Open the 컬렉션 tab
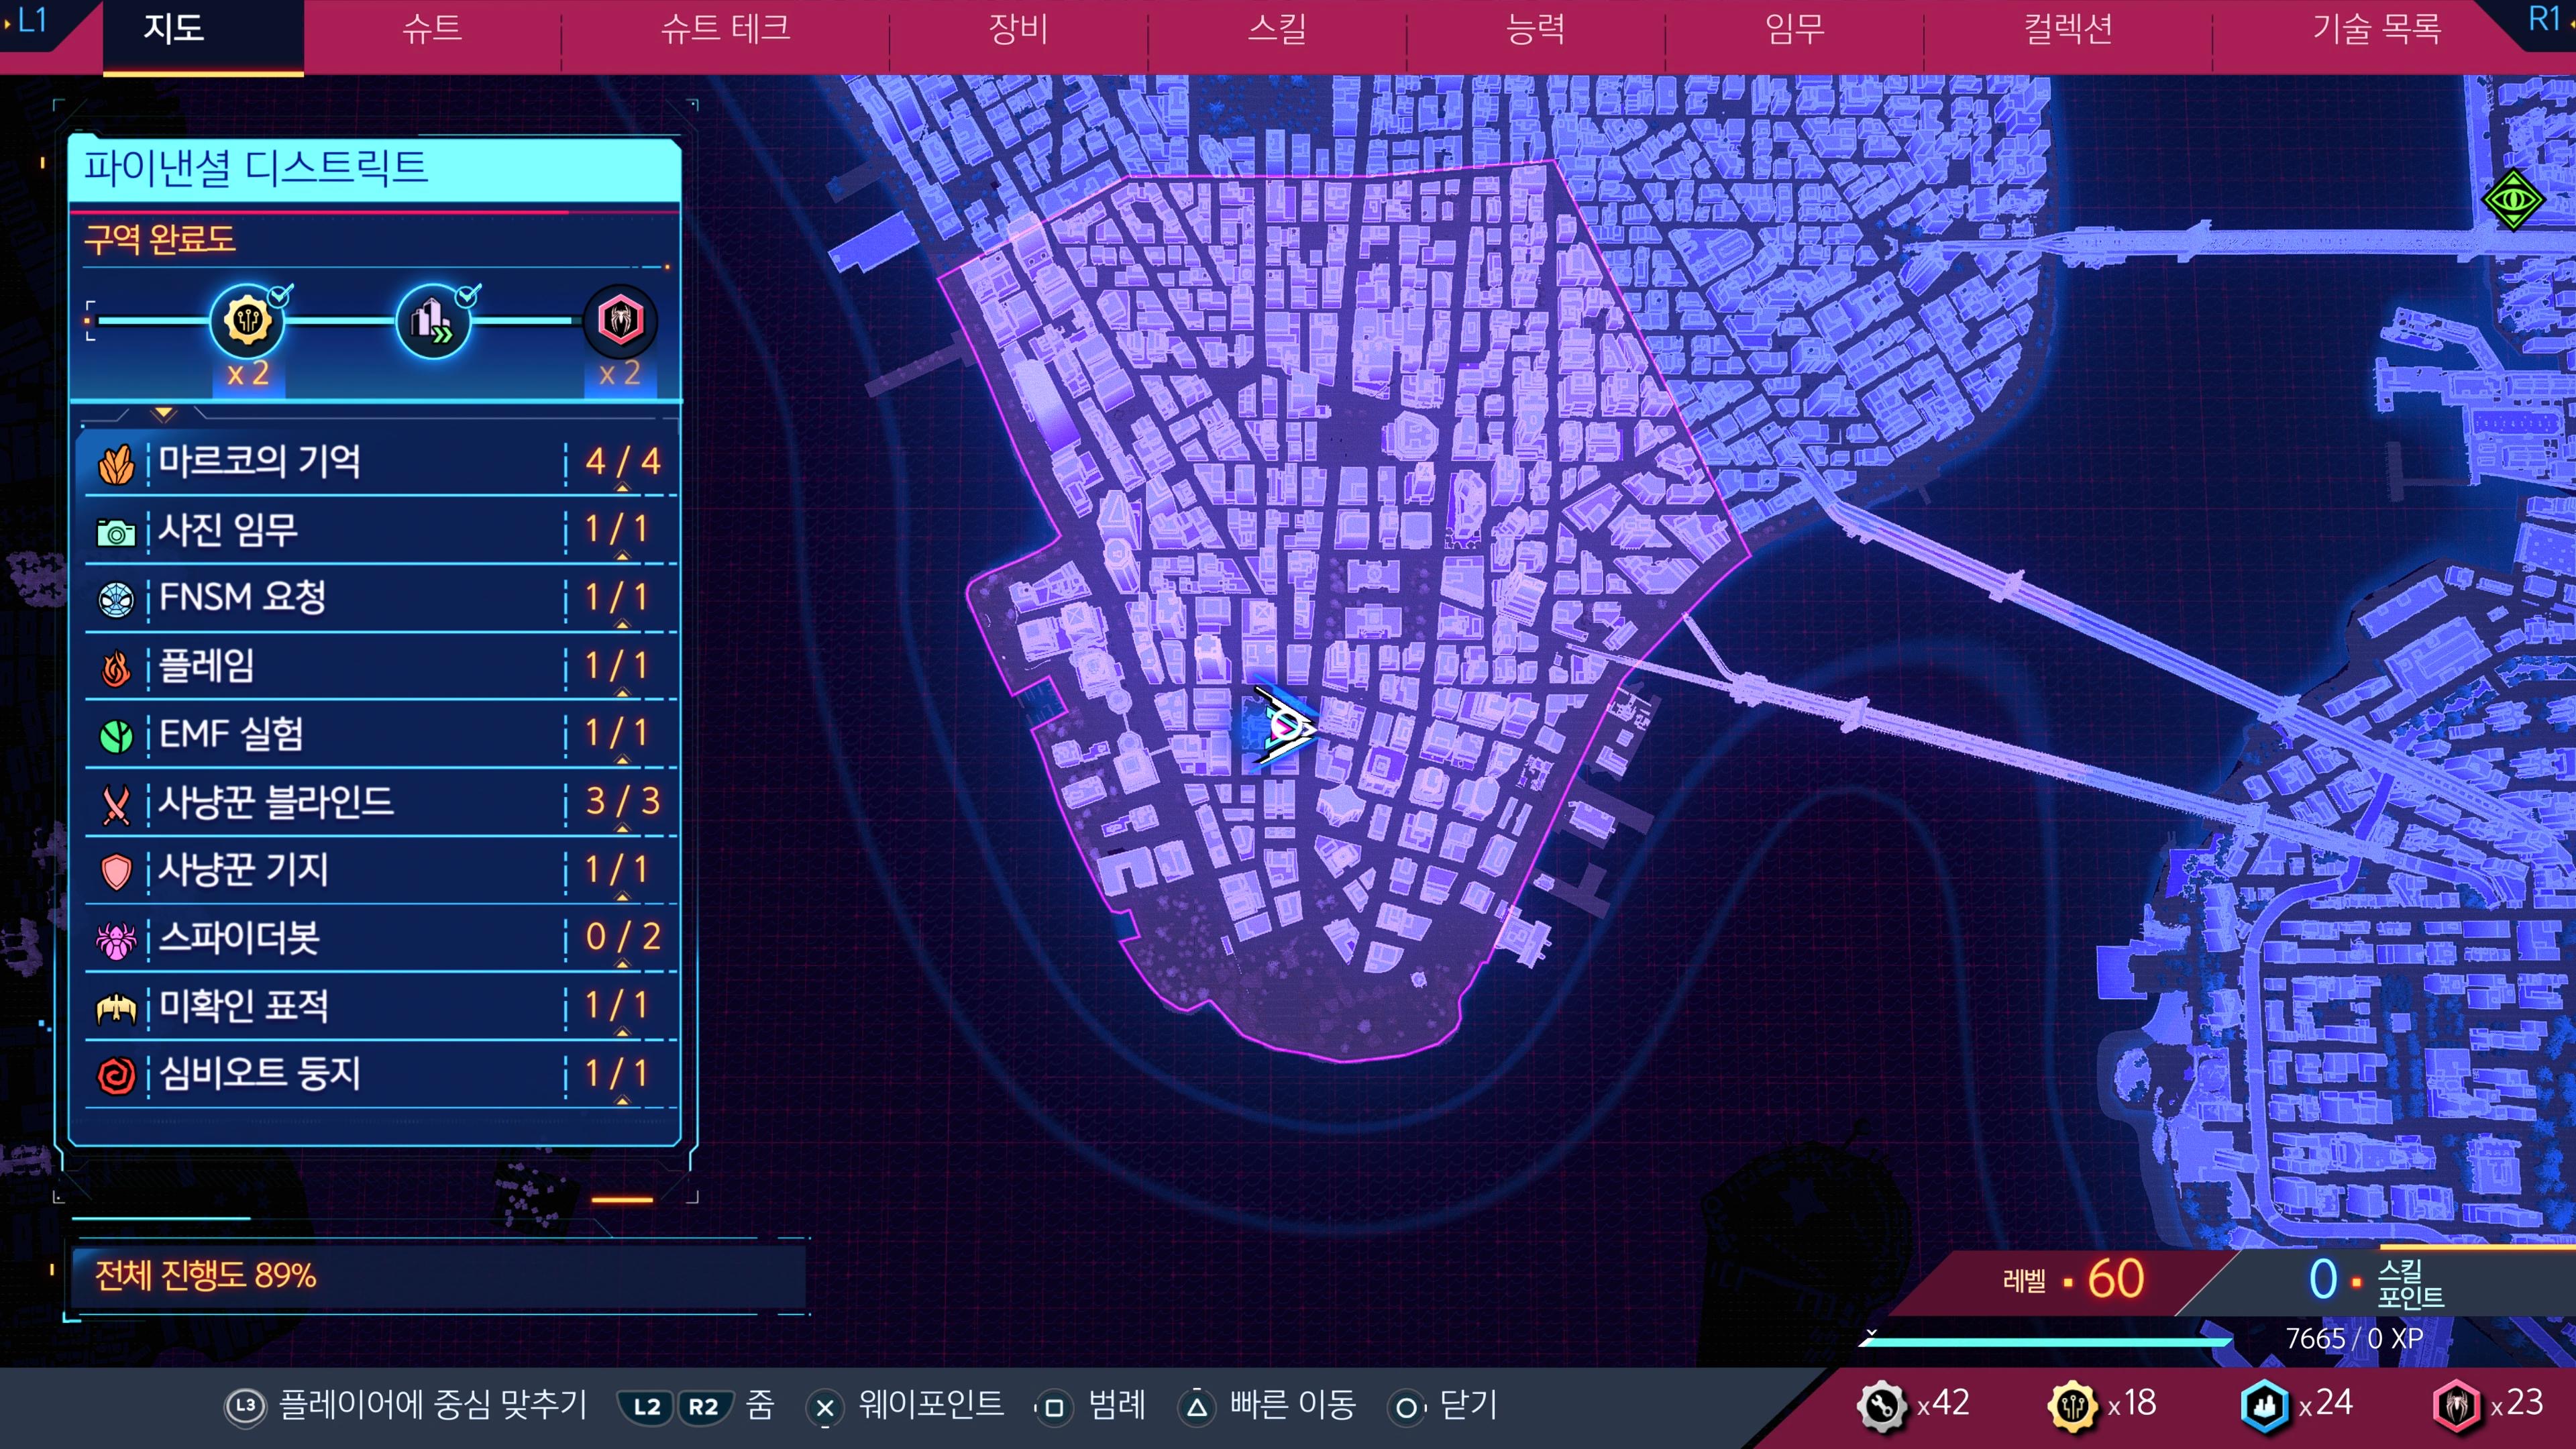 tap(2067, 29)
